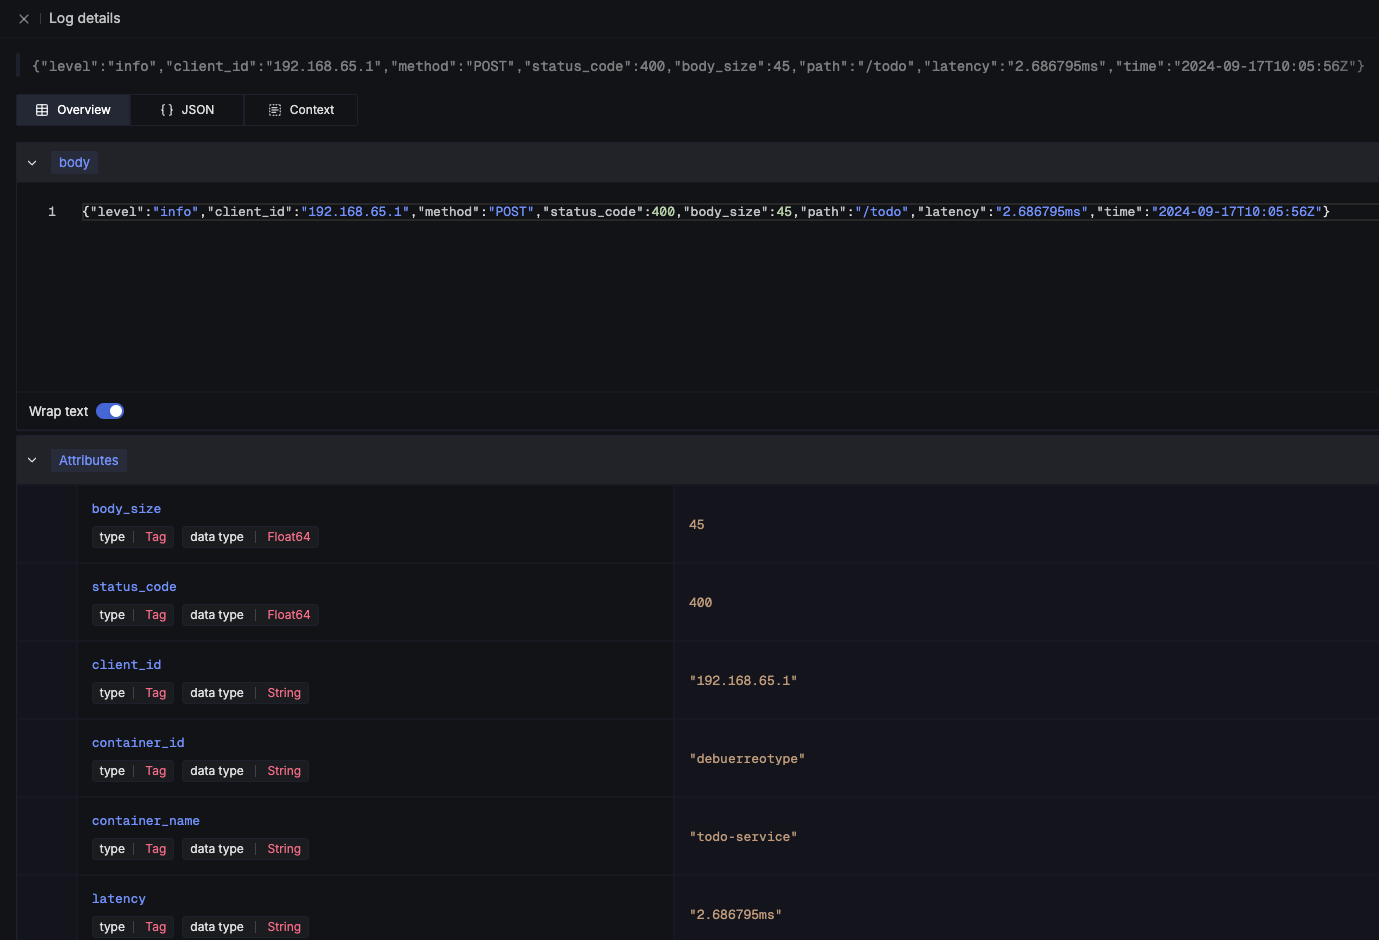Toggle the Wrap text switch

pos(110,411)
